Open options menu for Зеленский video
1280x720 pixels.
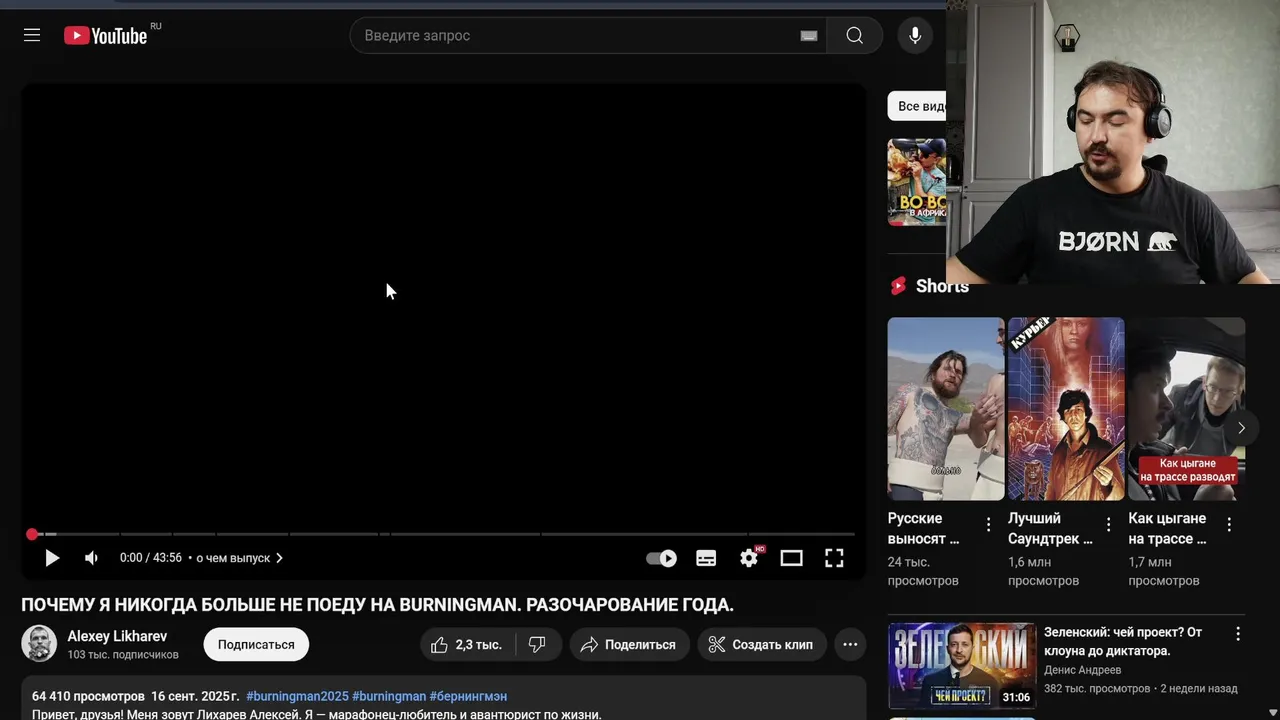(1238, 634)
